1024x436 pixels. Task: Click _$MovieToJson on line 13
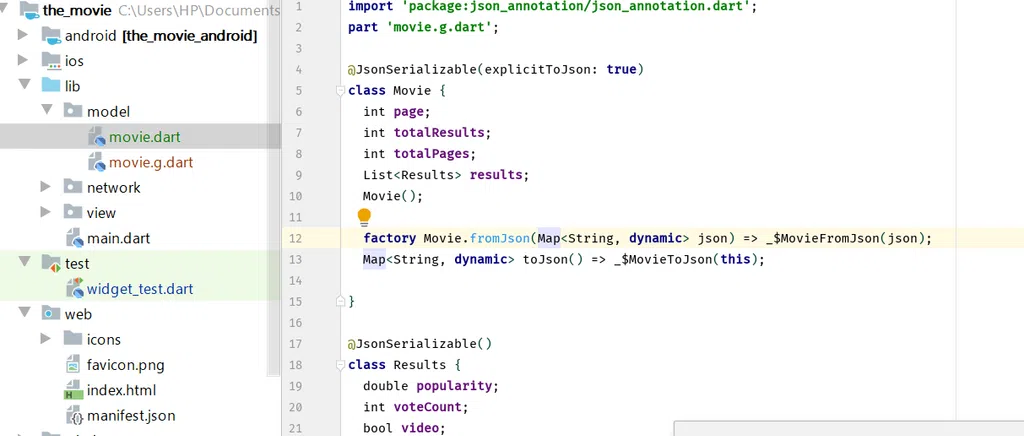click(662, 259)
